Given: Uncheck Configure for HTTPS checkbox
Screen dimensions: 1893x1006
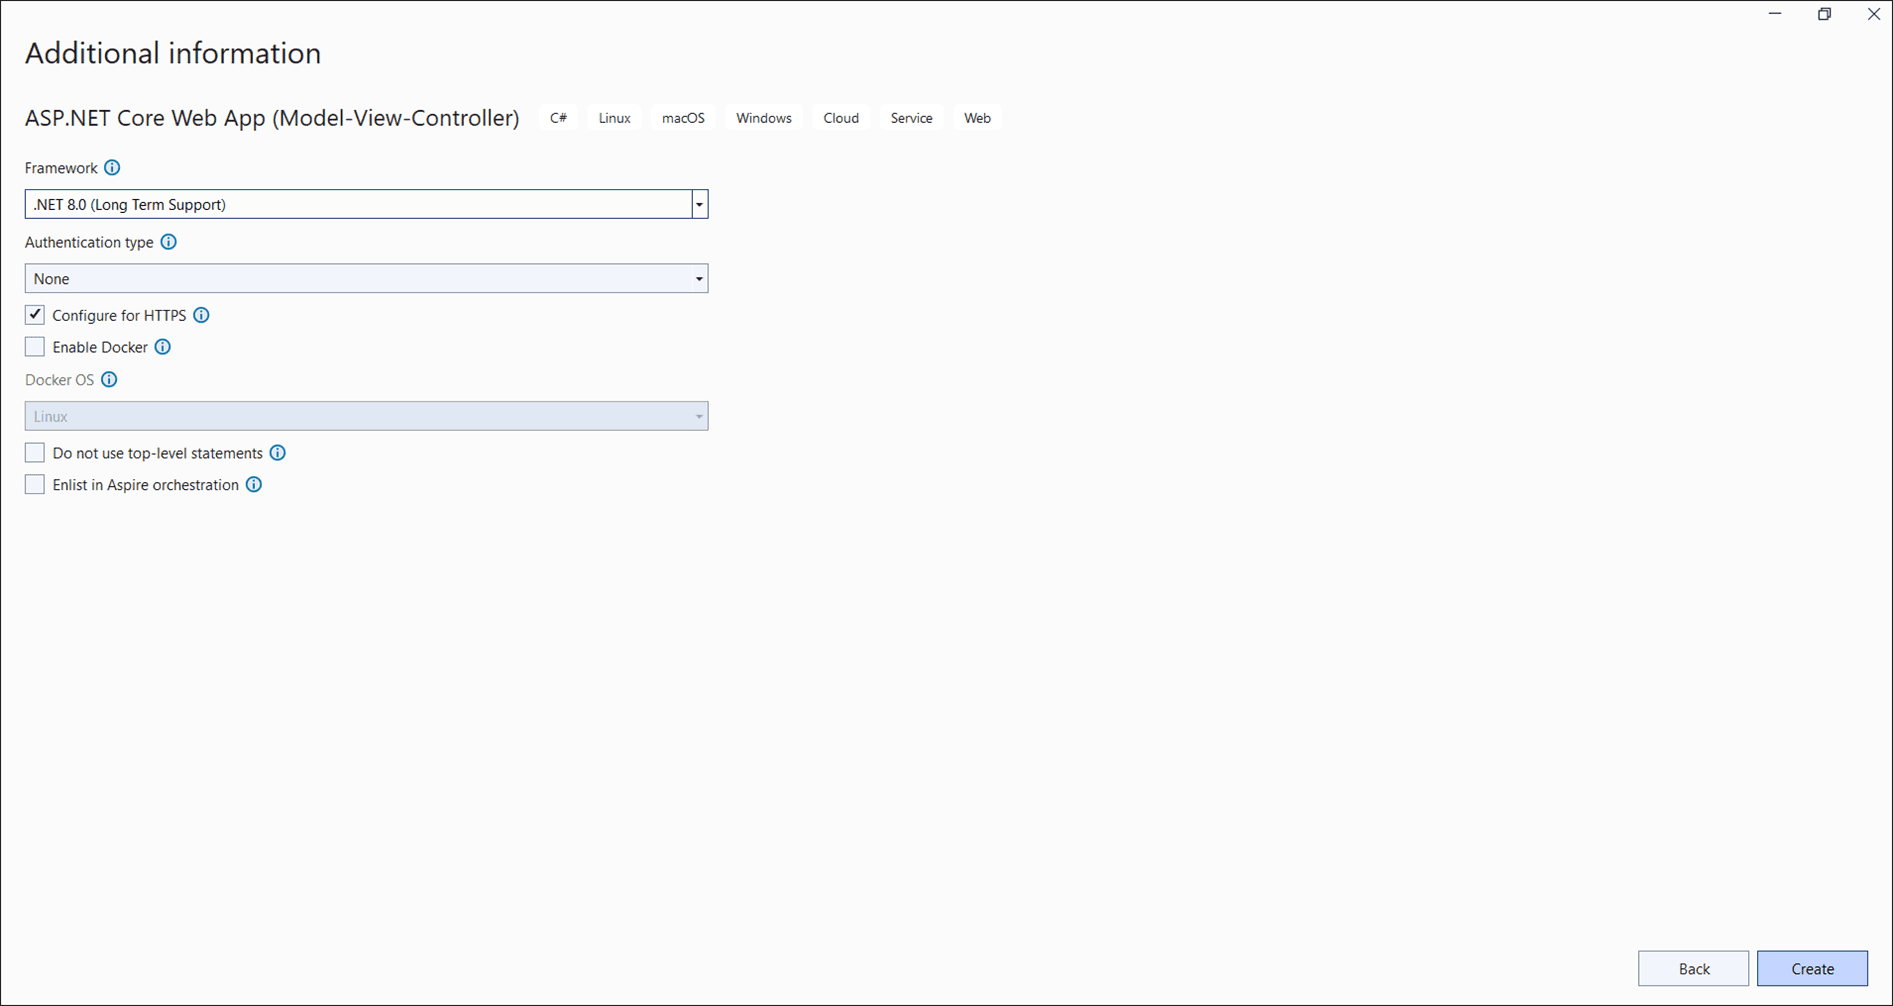Looking at the screenshot, I should coord(35,315).
